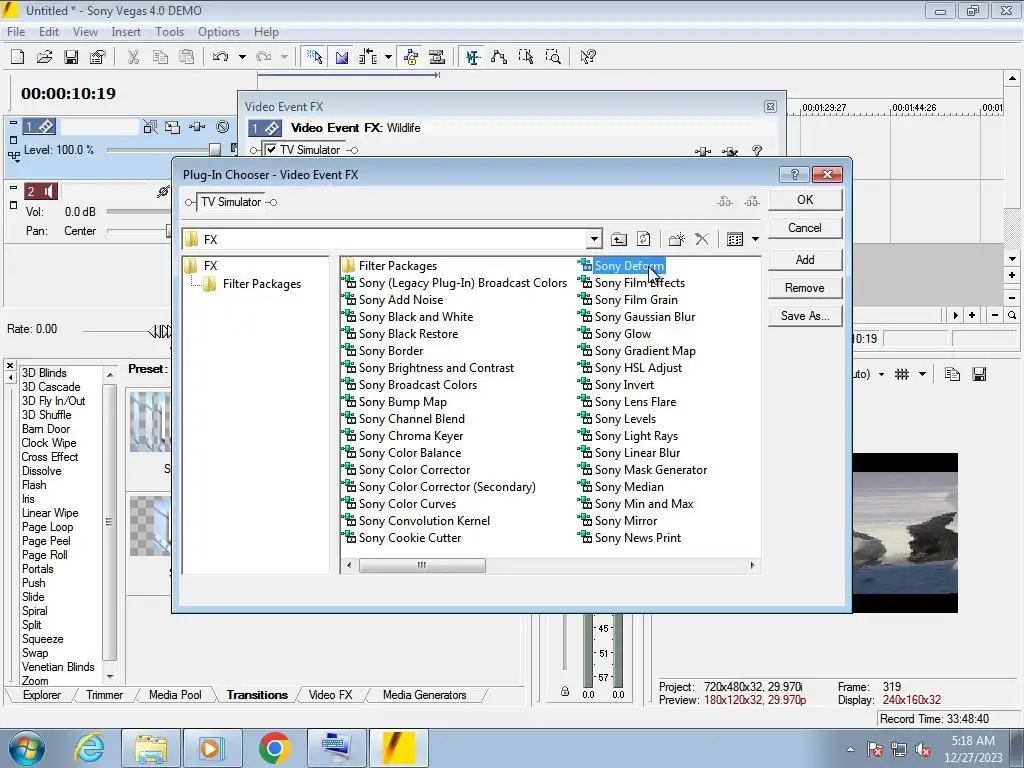Change list view mode icon
This screenshot has height=768, width=1024.
[x=735, y=239]
